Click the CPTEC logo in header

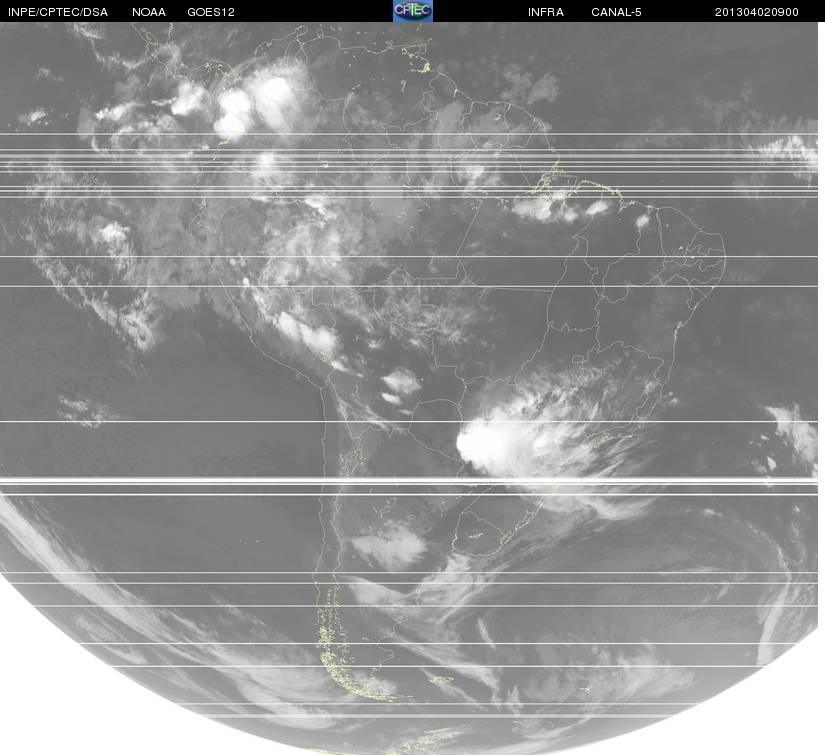tap(413, 11)
